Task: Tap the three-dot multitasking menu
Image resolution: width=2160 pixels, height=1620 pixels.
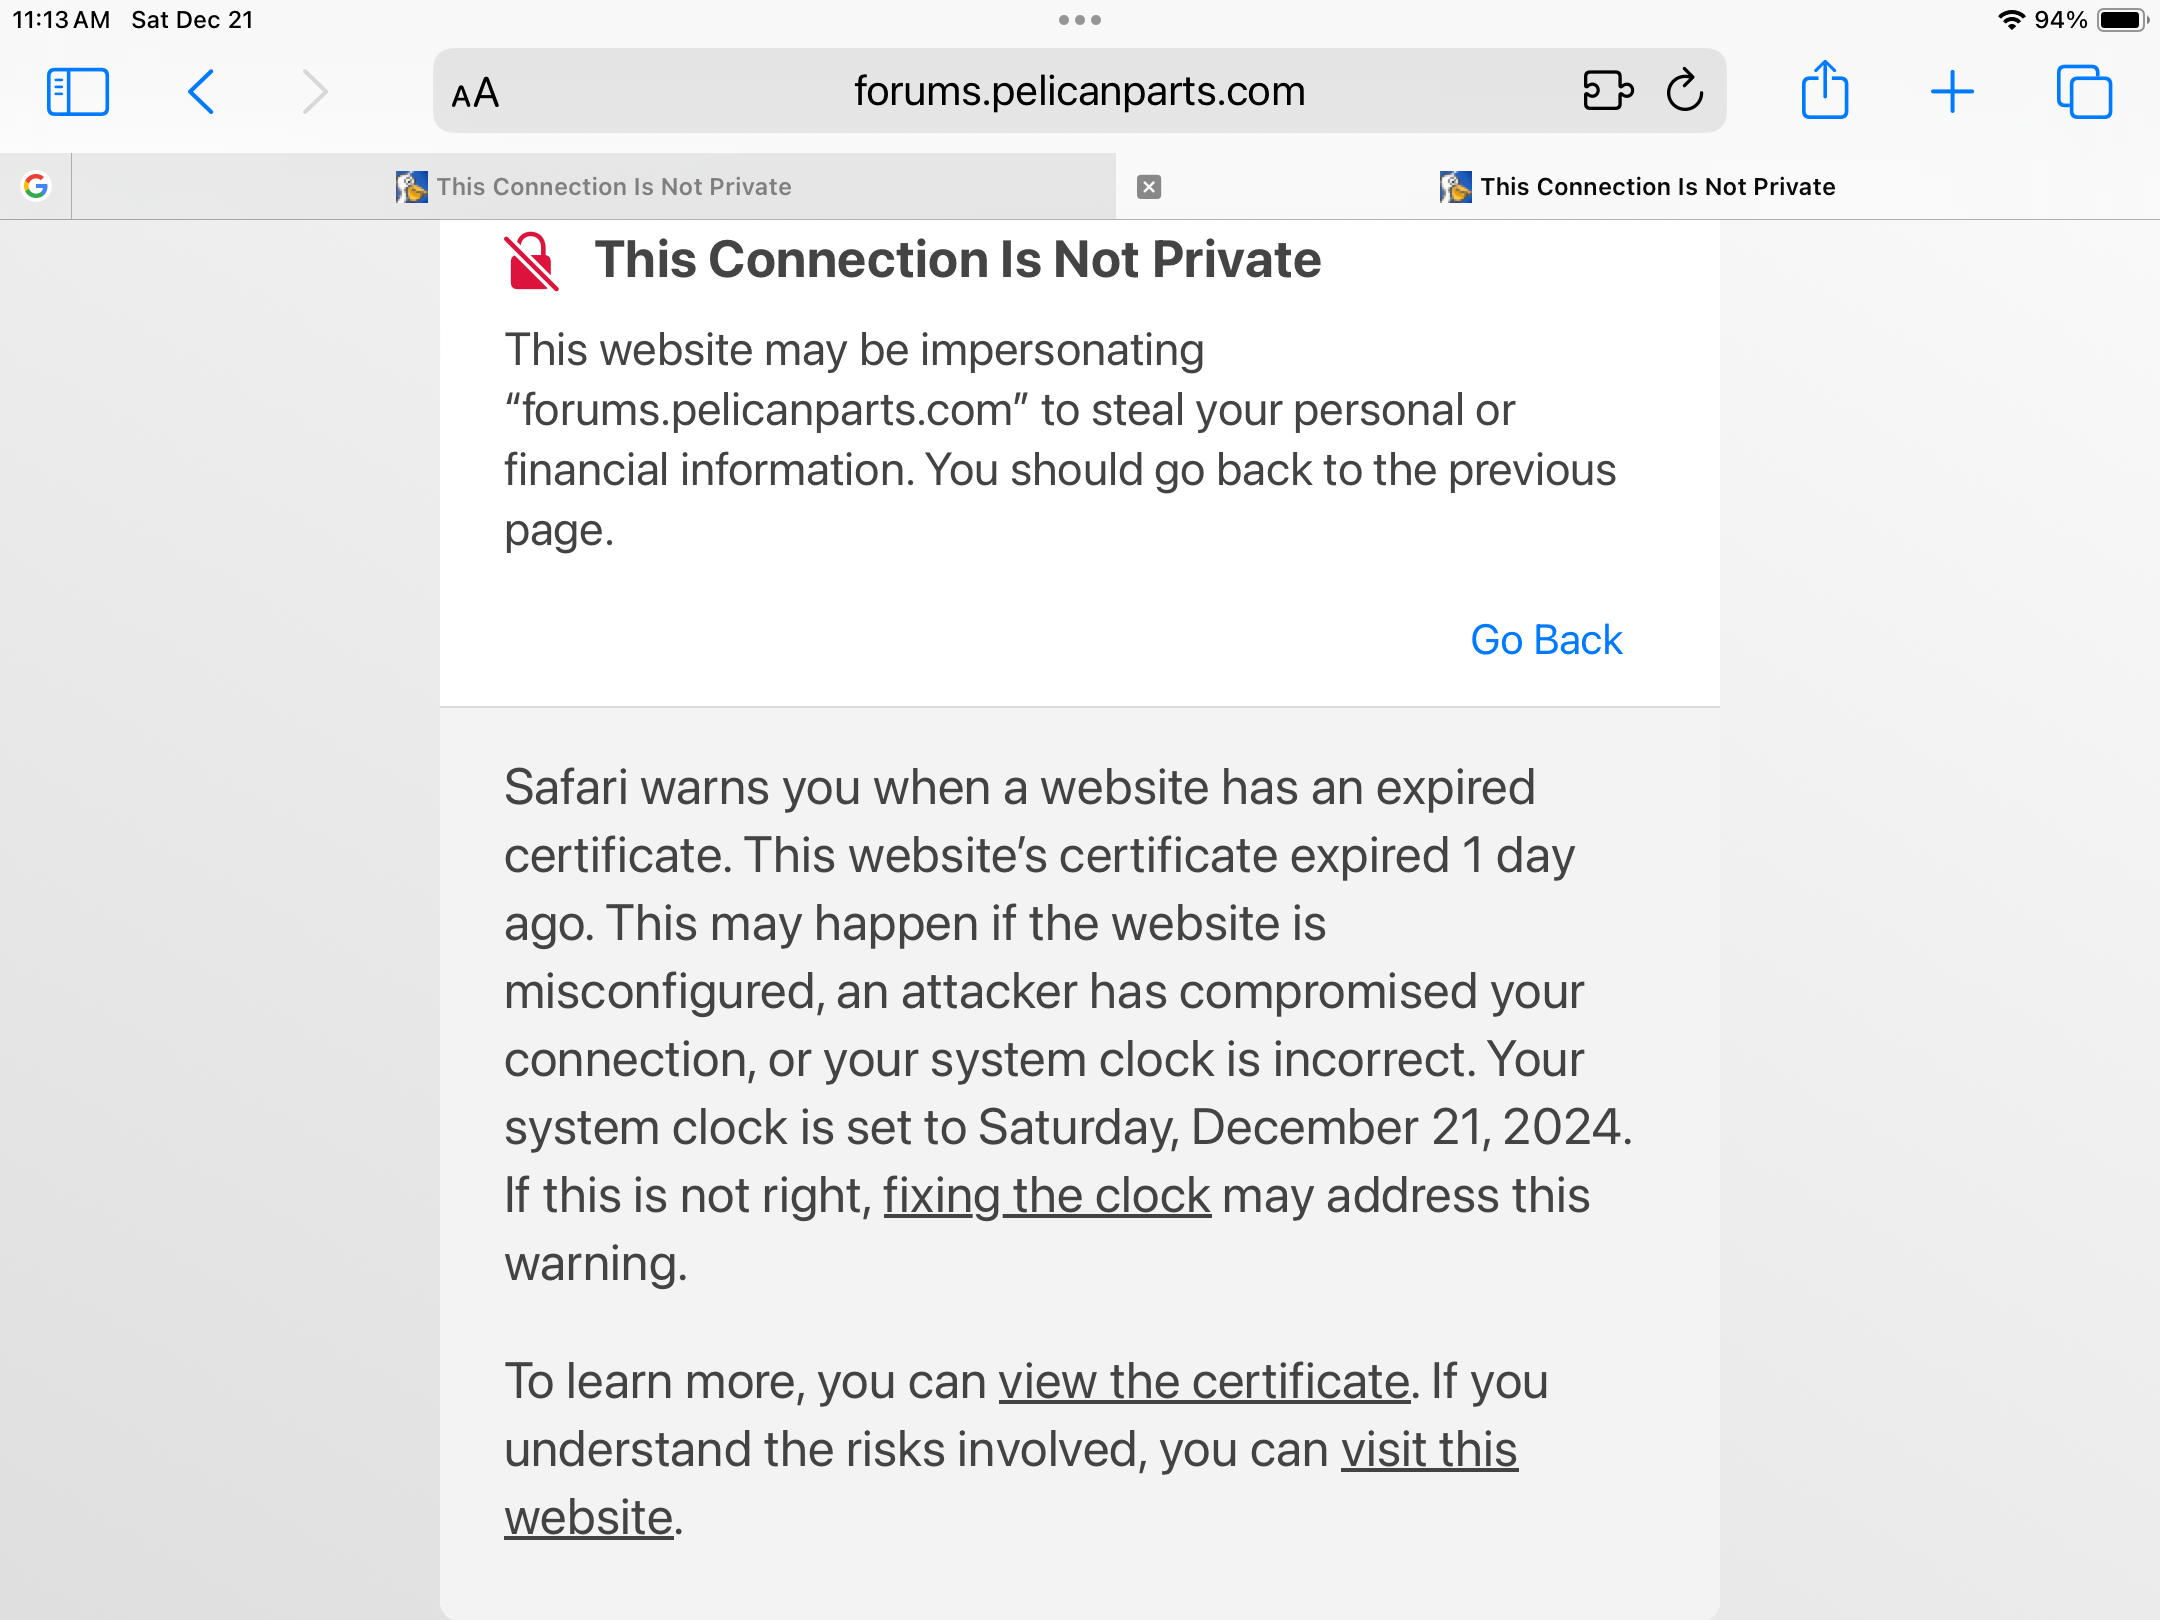Action: (x=1080, y=20)
